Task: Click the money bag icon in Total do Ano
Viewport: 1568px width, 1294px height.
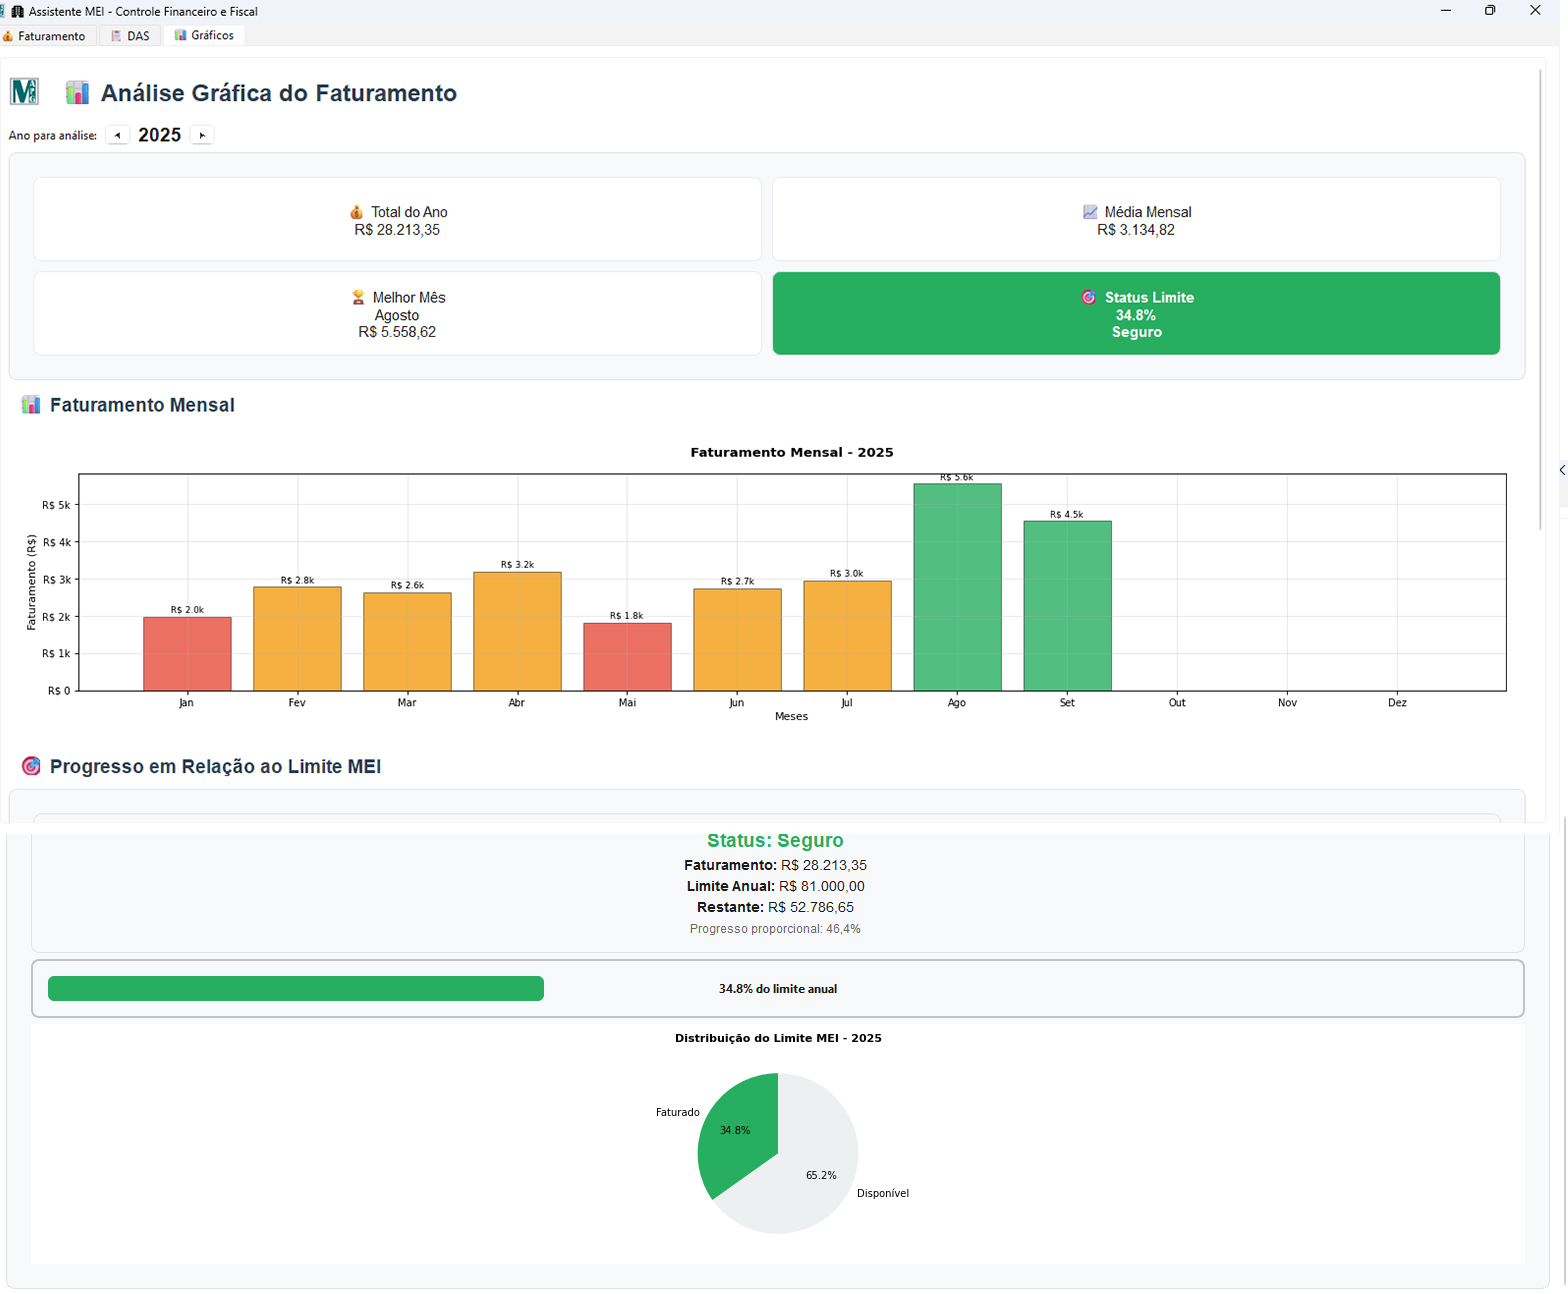Action: click(x=357, y=212)
